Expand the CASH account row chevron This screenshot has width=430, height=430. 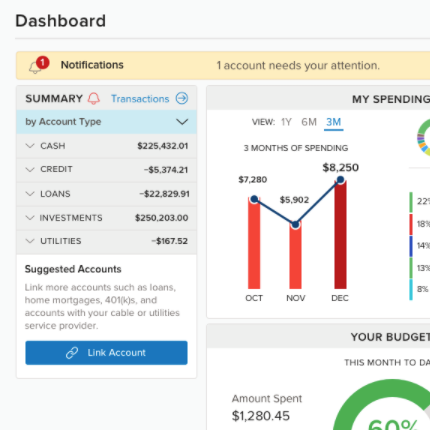[x=30, y=146]
